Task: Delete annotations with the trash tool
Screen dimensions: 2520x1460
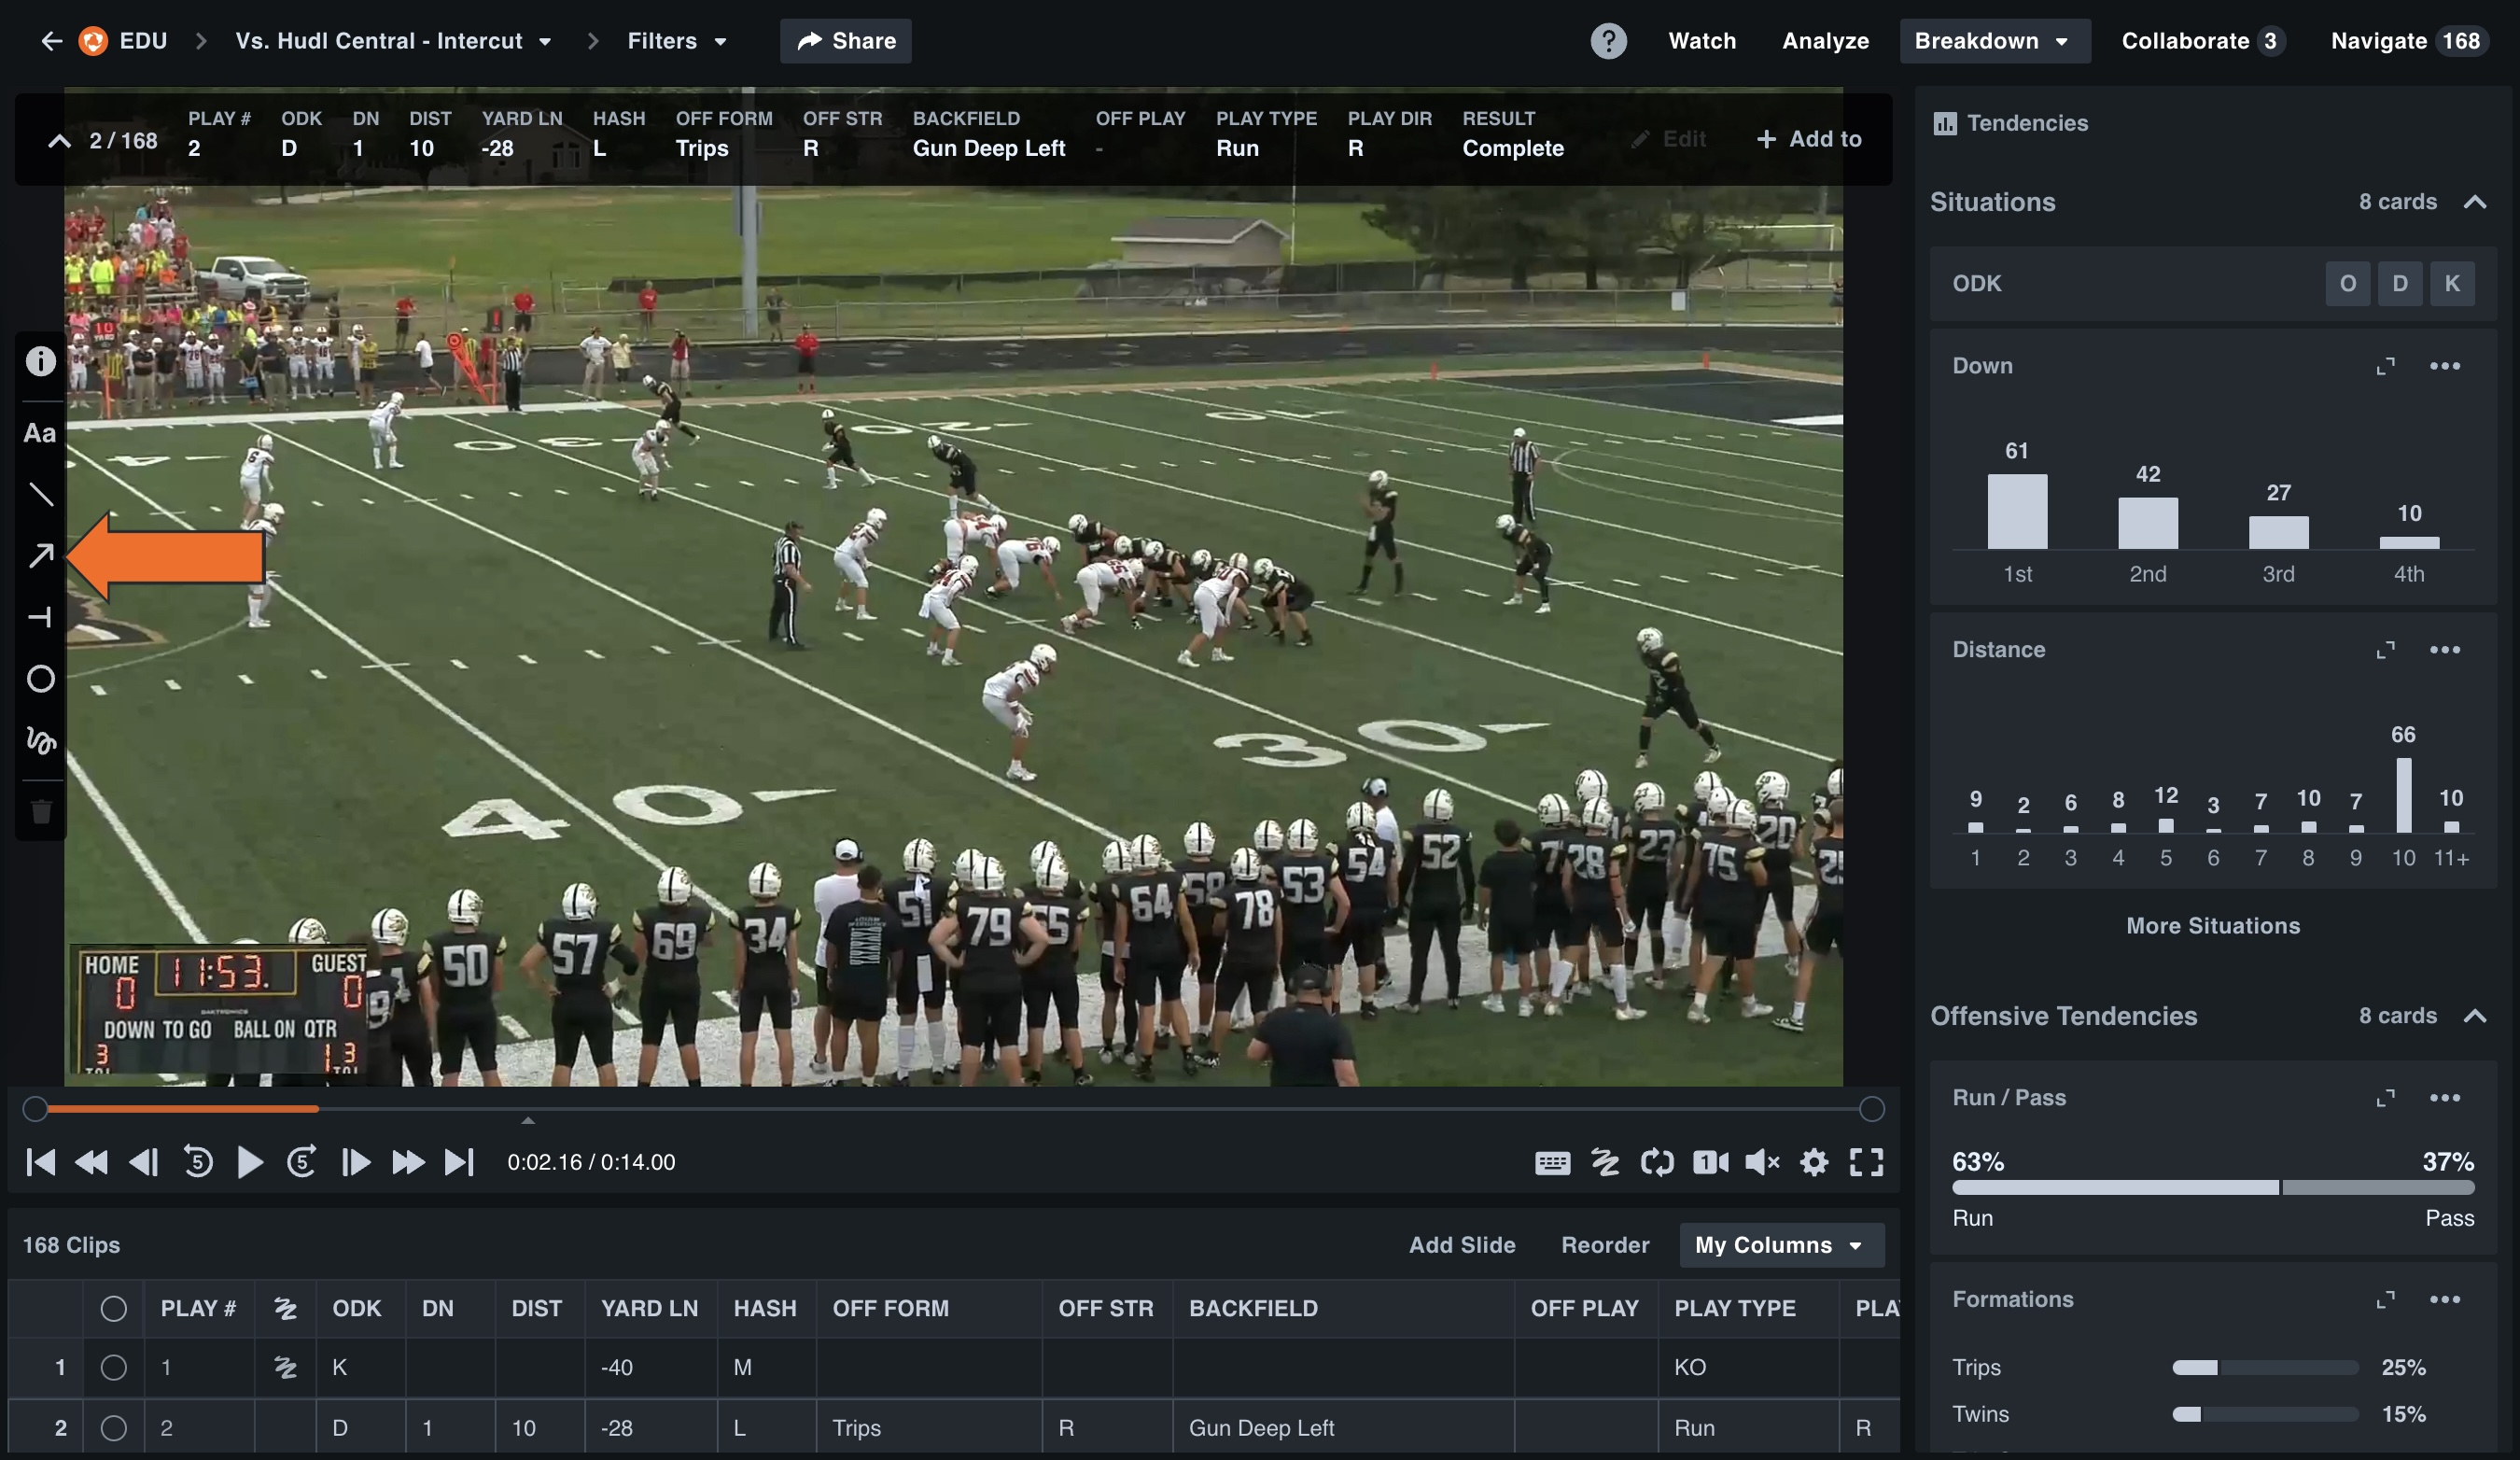Action: click(x=41, y=812)
